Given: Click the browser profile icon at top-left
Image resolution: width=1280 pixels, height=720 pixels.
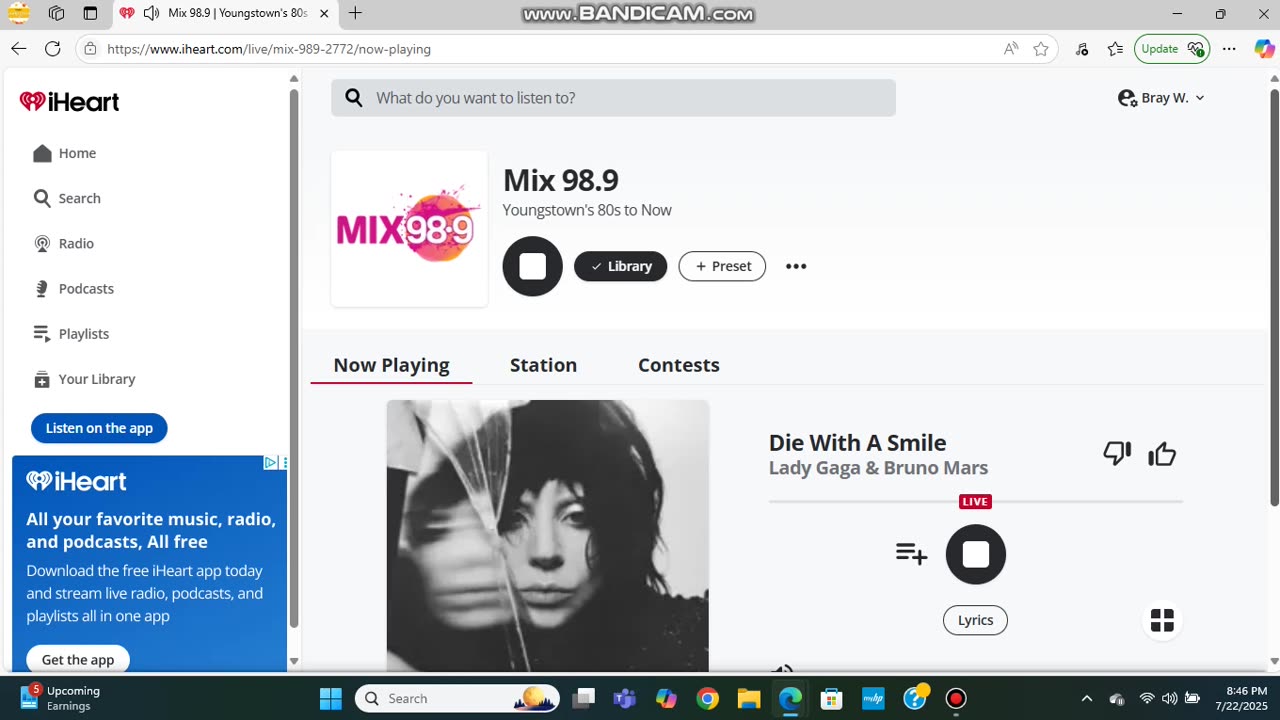Looking at the screenshot, I should 19,13.
